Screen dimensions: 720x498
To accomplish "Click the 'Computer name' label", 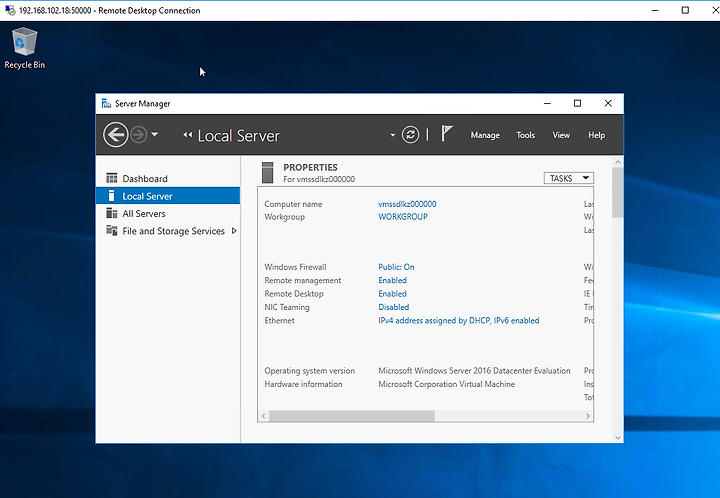I will click(x=293, y=204).
